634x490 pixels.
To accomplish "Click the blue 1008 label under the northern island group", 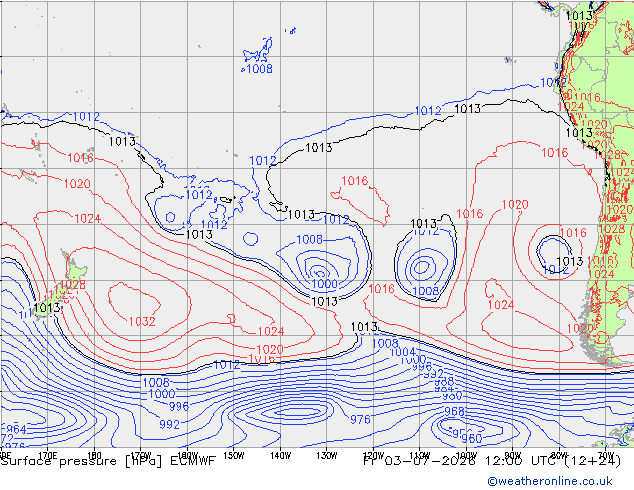I will (x=259, y=69).
